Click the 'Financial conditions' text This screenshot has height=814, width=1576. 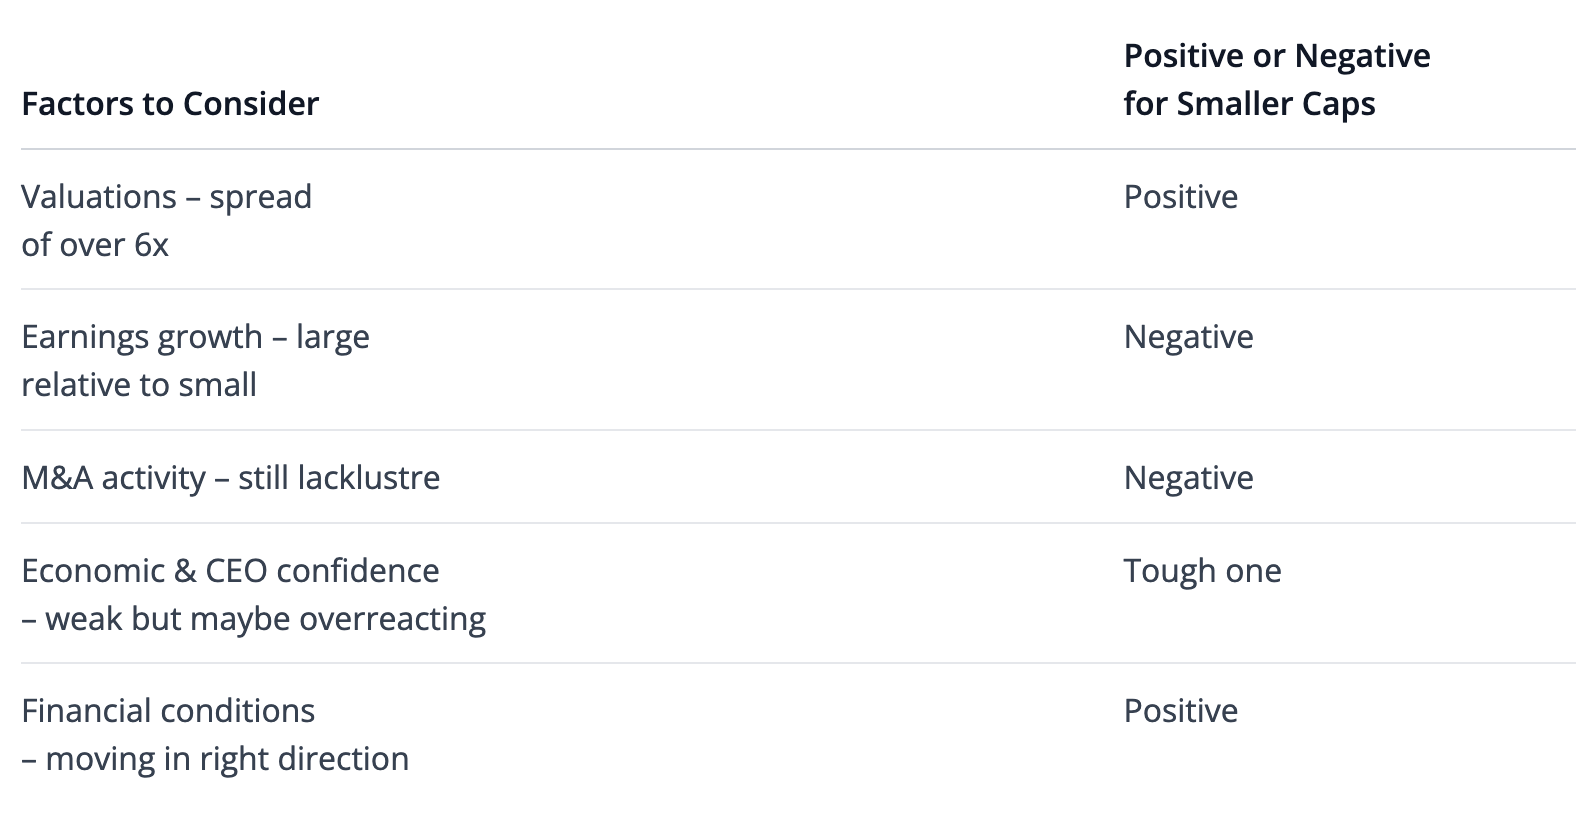[x=168, y=711]
